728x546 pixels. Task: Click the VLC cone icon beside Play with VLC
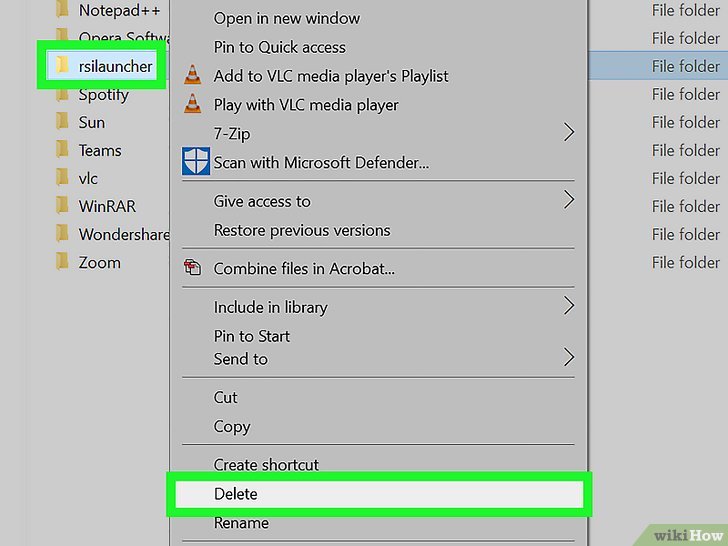(x=193, y=105)
